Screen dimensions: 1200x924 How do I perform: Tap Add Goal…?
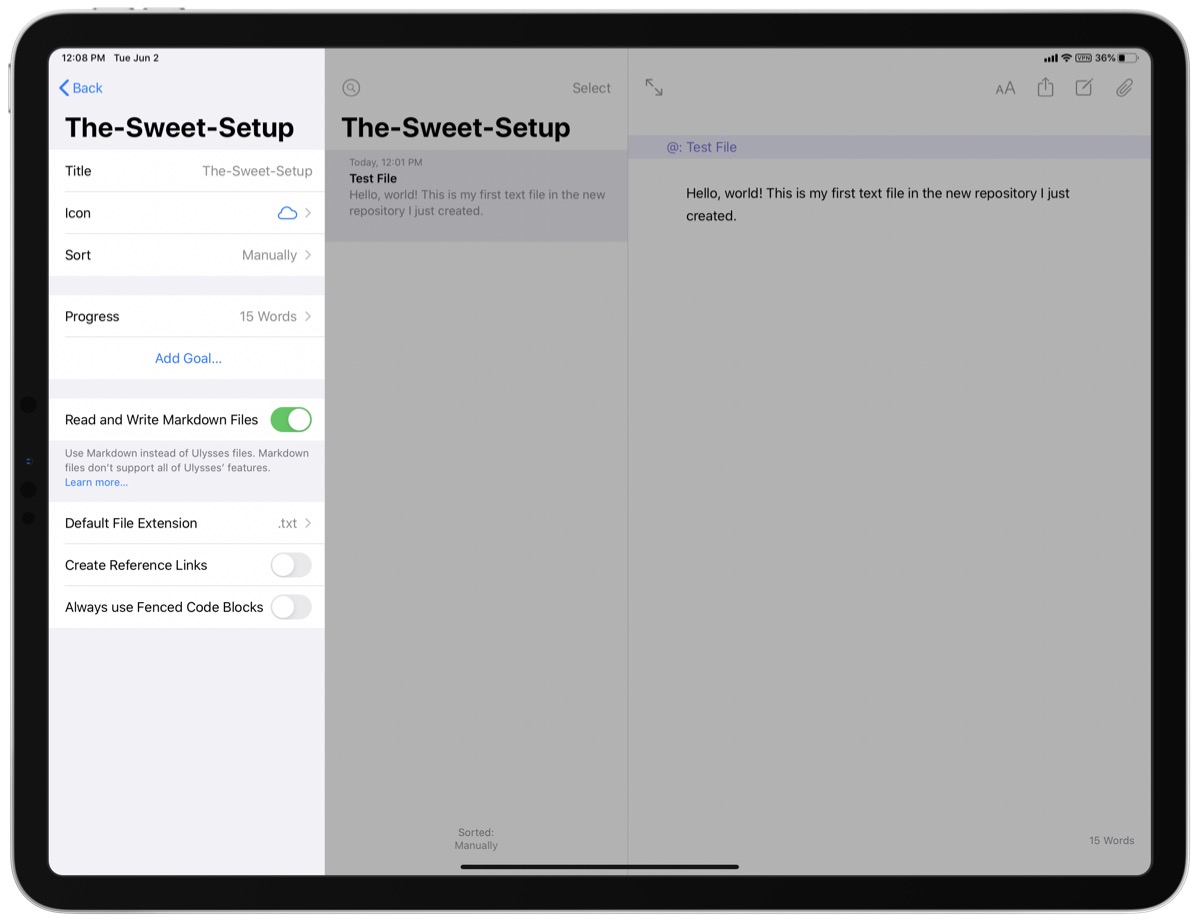(188, 358)
